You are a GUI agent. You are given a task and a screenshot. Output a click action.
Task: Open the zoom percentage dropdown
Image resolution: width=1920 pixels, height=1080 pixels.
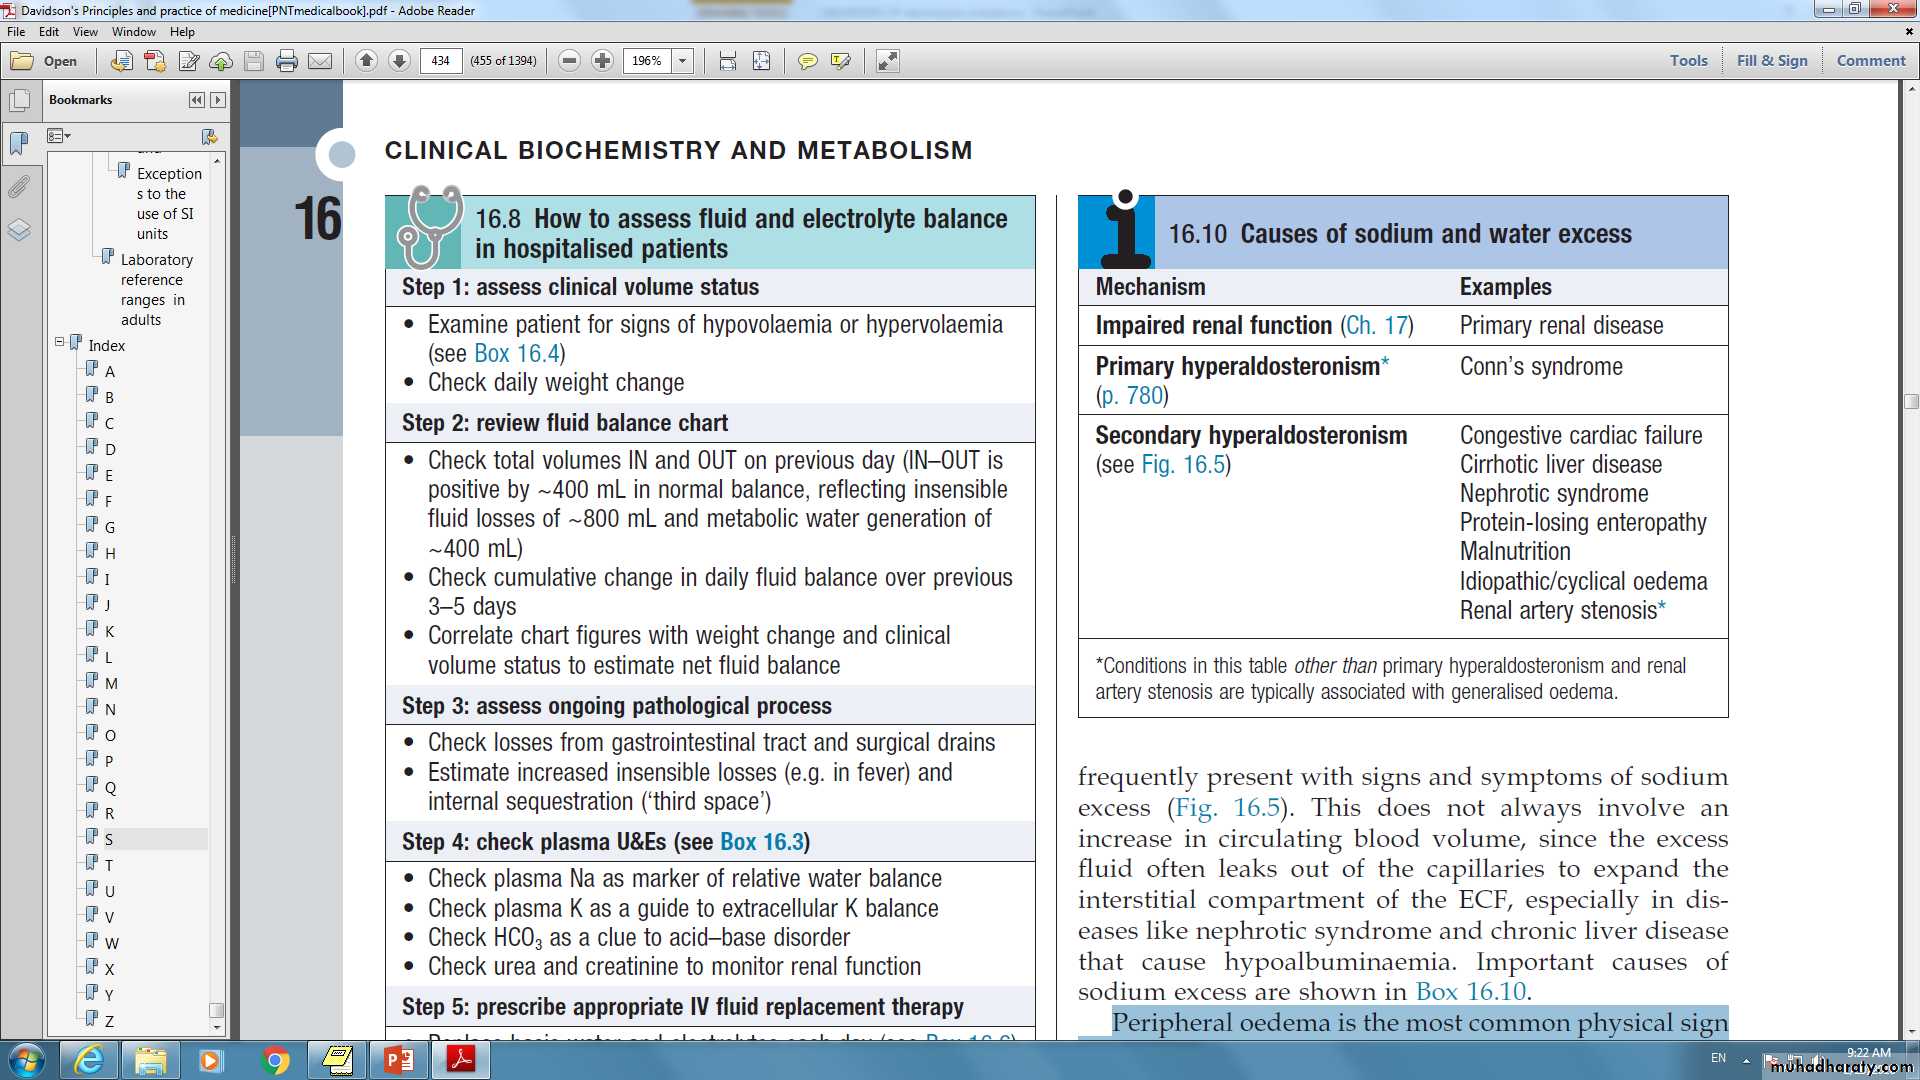tap(683, 61)
